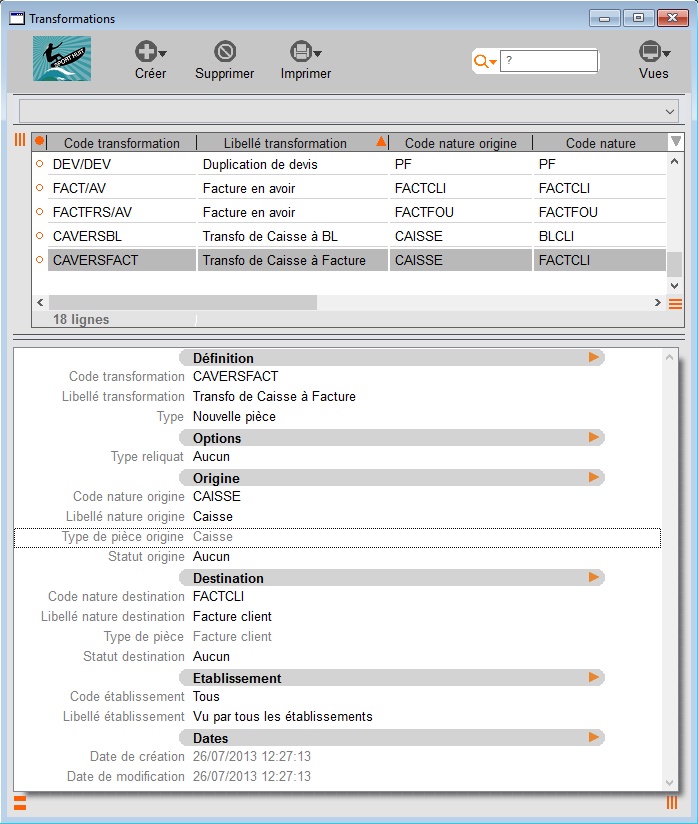Click the Statut destination value Aucun
698x824 pixels.
point(211,656)
